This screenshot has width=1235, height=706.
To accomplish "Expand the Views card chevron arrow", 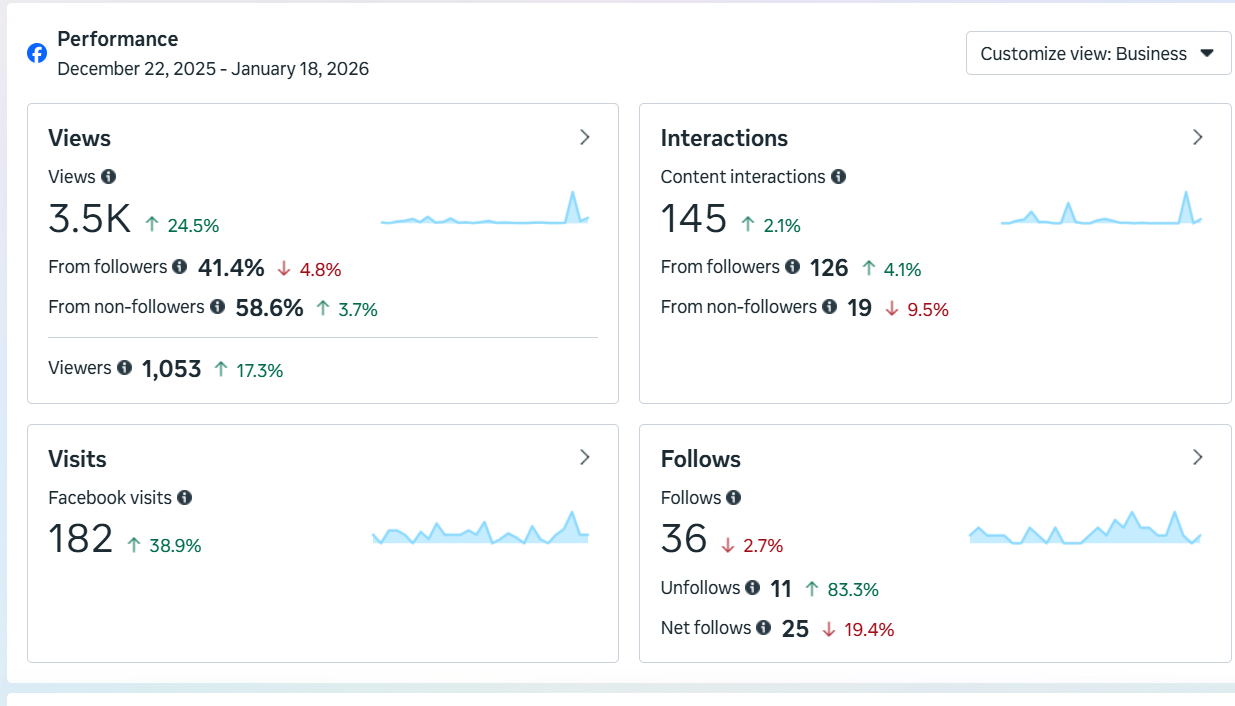I will point(585,138).
